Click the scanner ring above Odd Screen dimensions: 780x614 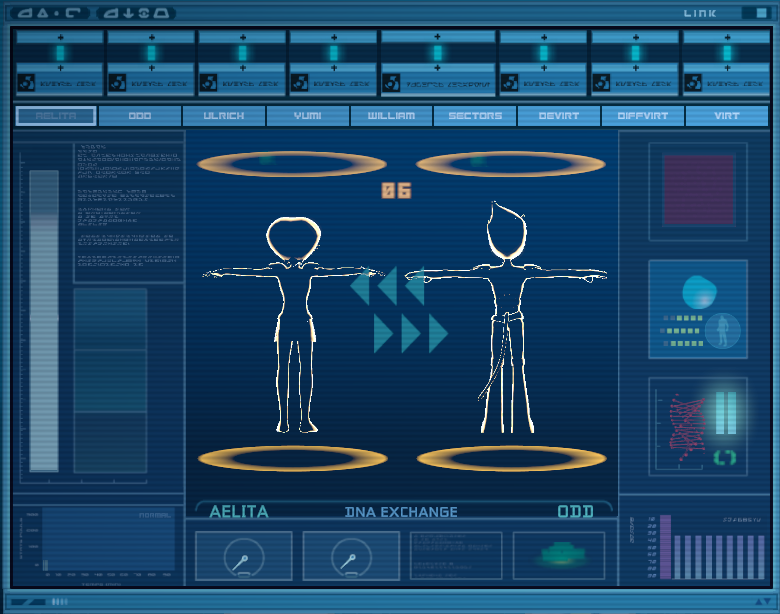click(511, 164)
